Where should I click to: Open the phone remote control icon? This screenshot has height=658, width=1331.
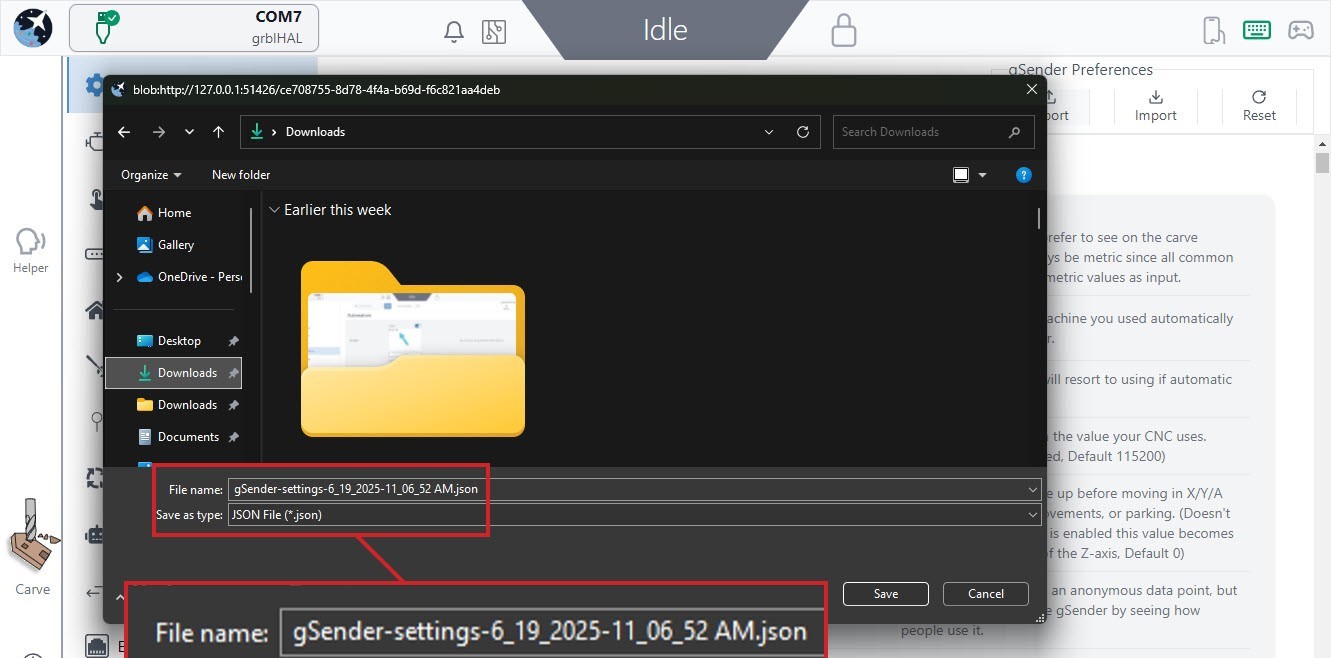pyautogui.click(x=1213, y=30)
